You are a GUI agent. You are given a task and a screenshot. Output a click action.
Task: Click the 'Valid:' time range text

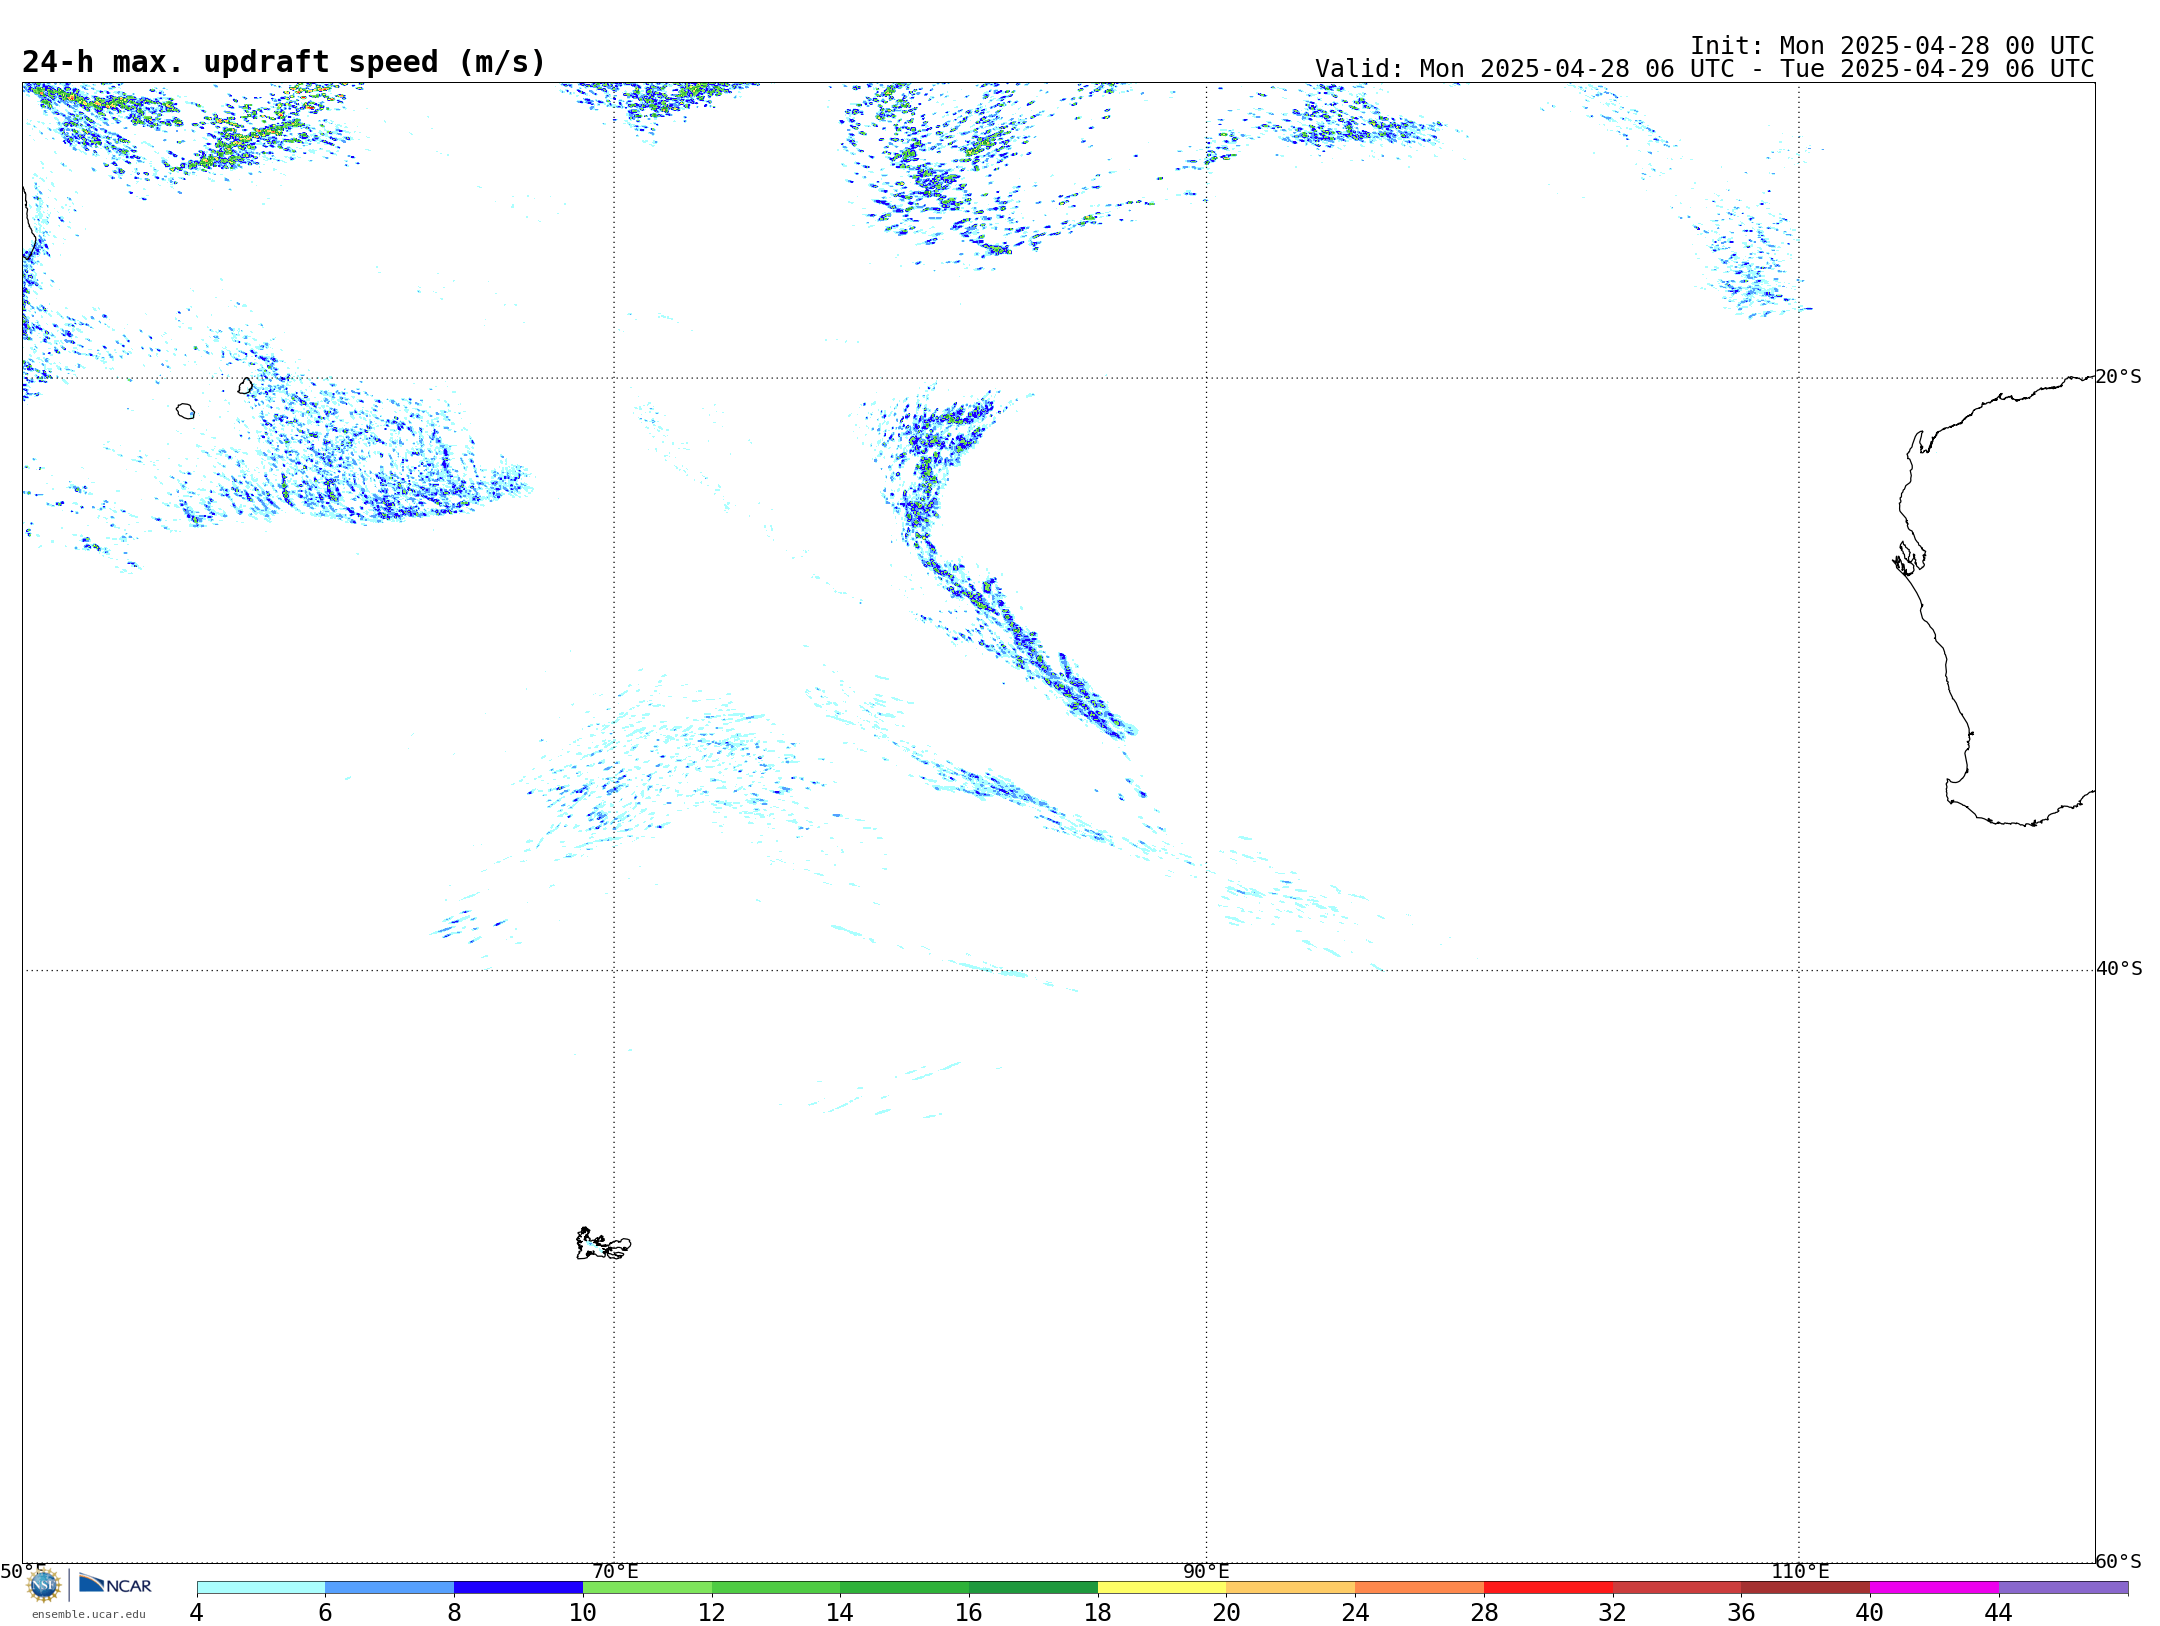pyautogui.click(x=1705, y=69)
